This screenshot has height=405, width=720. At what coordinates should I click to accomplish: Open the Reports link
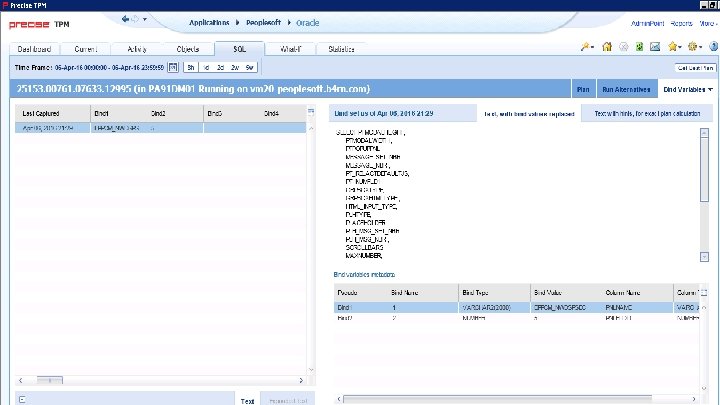click(x=681, y=23)
